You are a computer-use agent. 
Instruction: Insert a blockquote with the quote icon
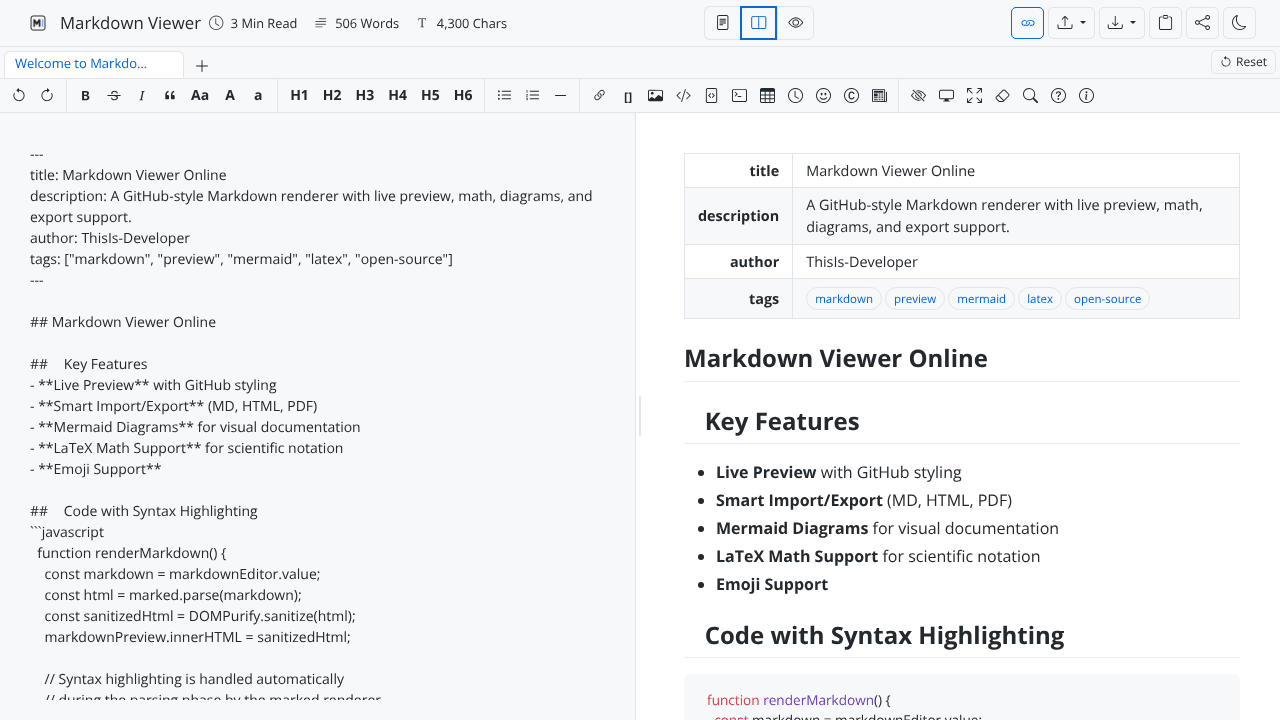click(170, 96)
